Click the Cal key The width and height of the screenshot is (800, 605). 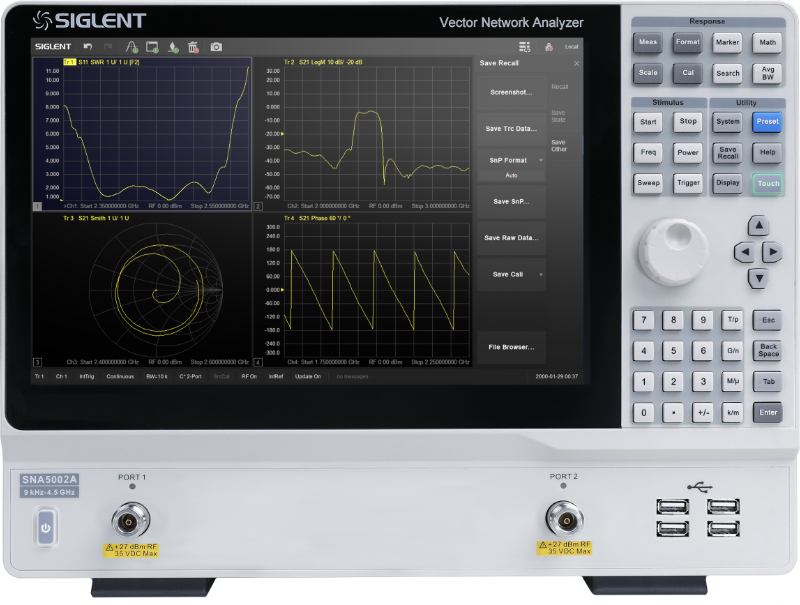point(688,73)
